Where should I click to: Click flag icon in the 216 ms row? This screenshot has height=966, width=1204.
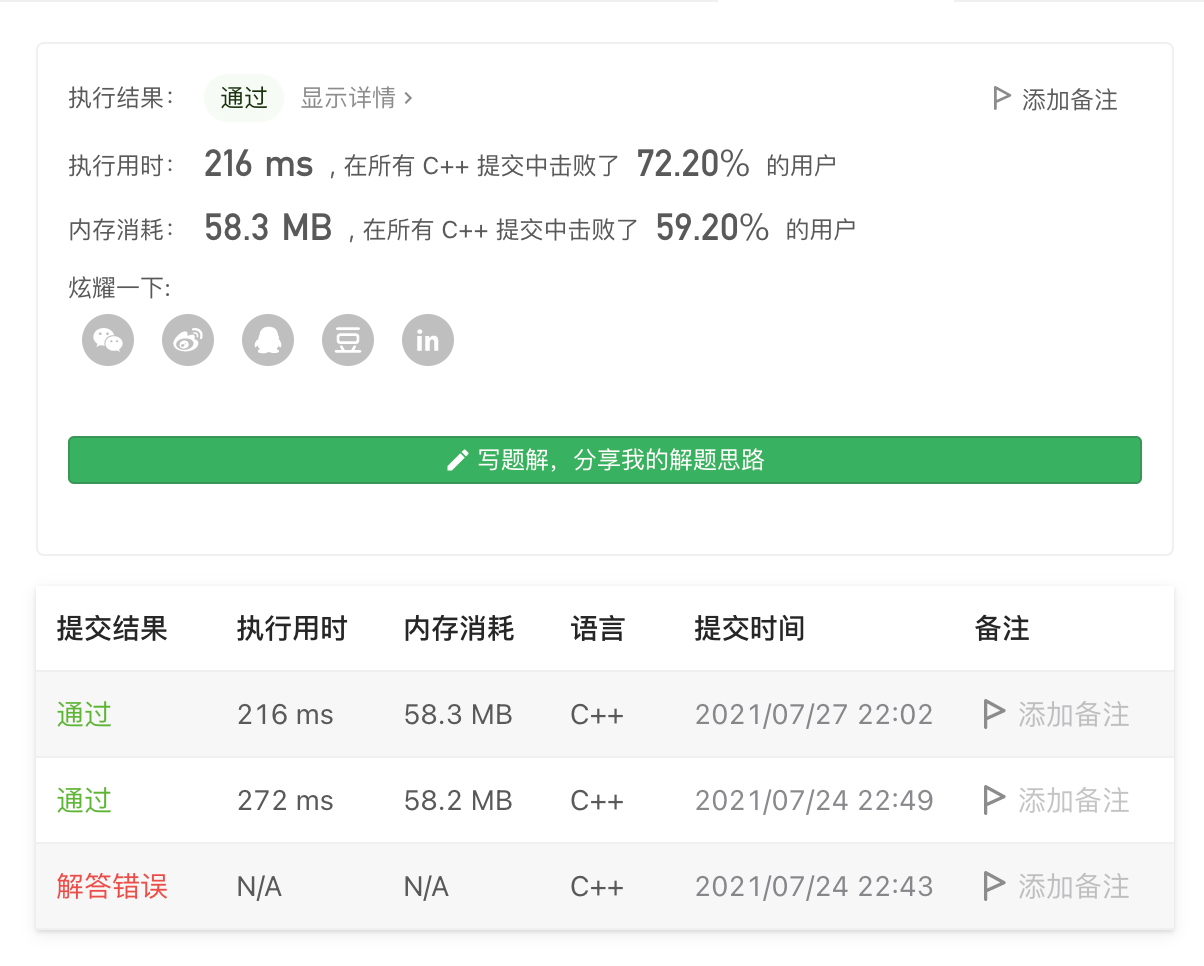(994, 715)
